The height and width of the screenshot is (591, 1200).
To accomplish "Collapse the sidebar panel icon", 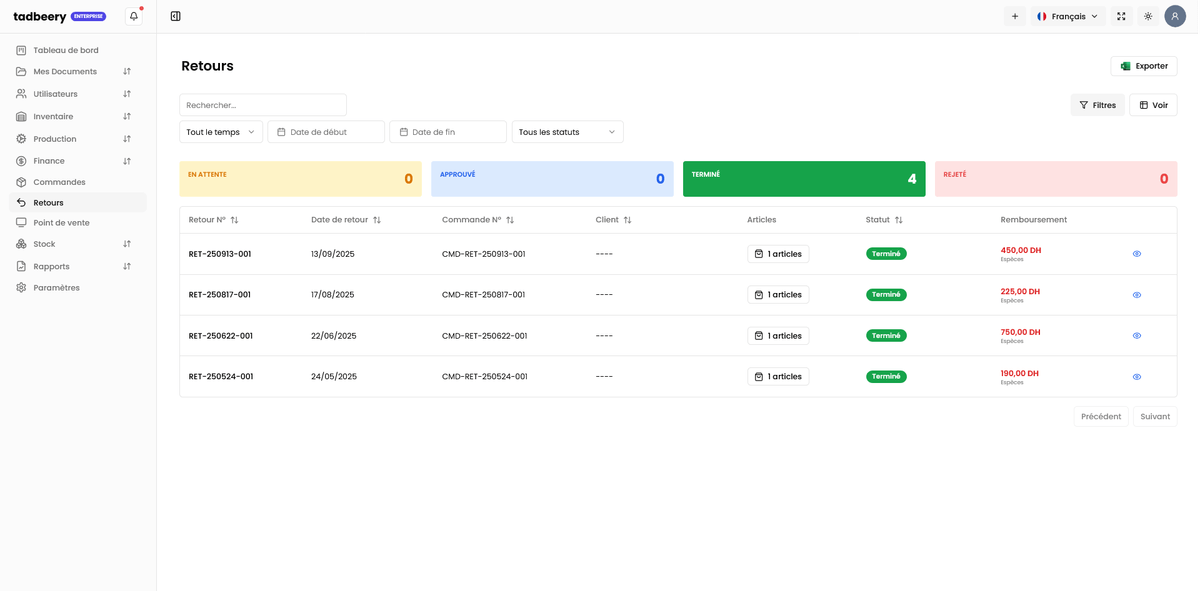I will (x=176, y=16).
